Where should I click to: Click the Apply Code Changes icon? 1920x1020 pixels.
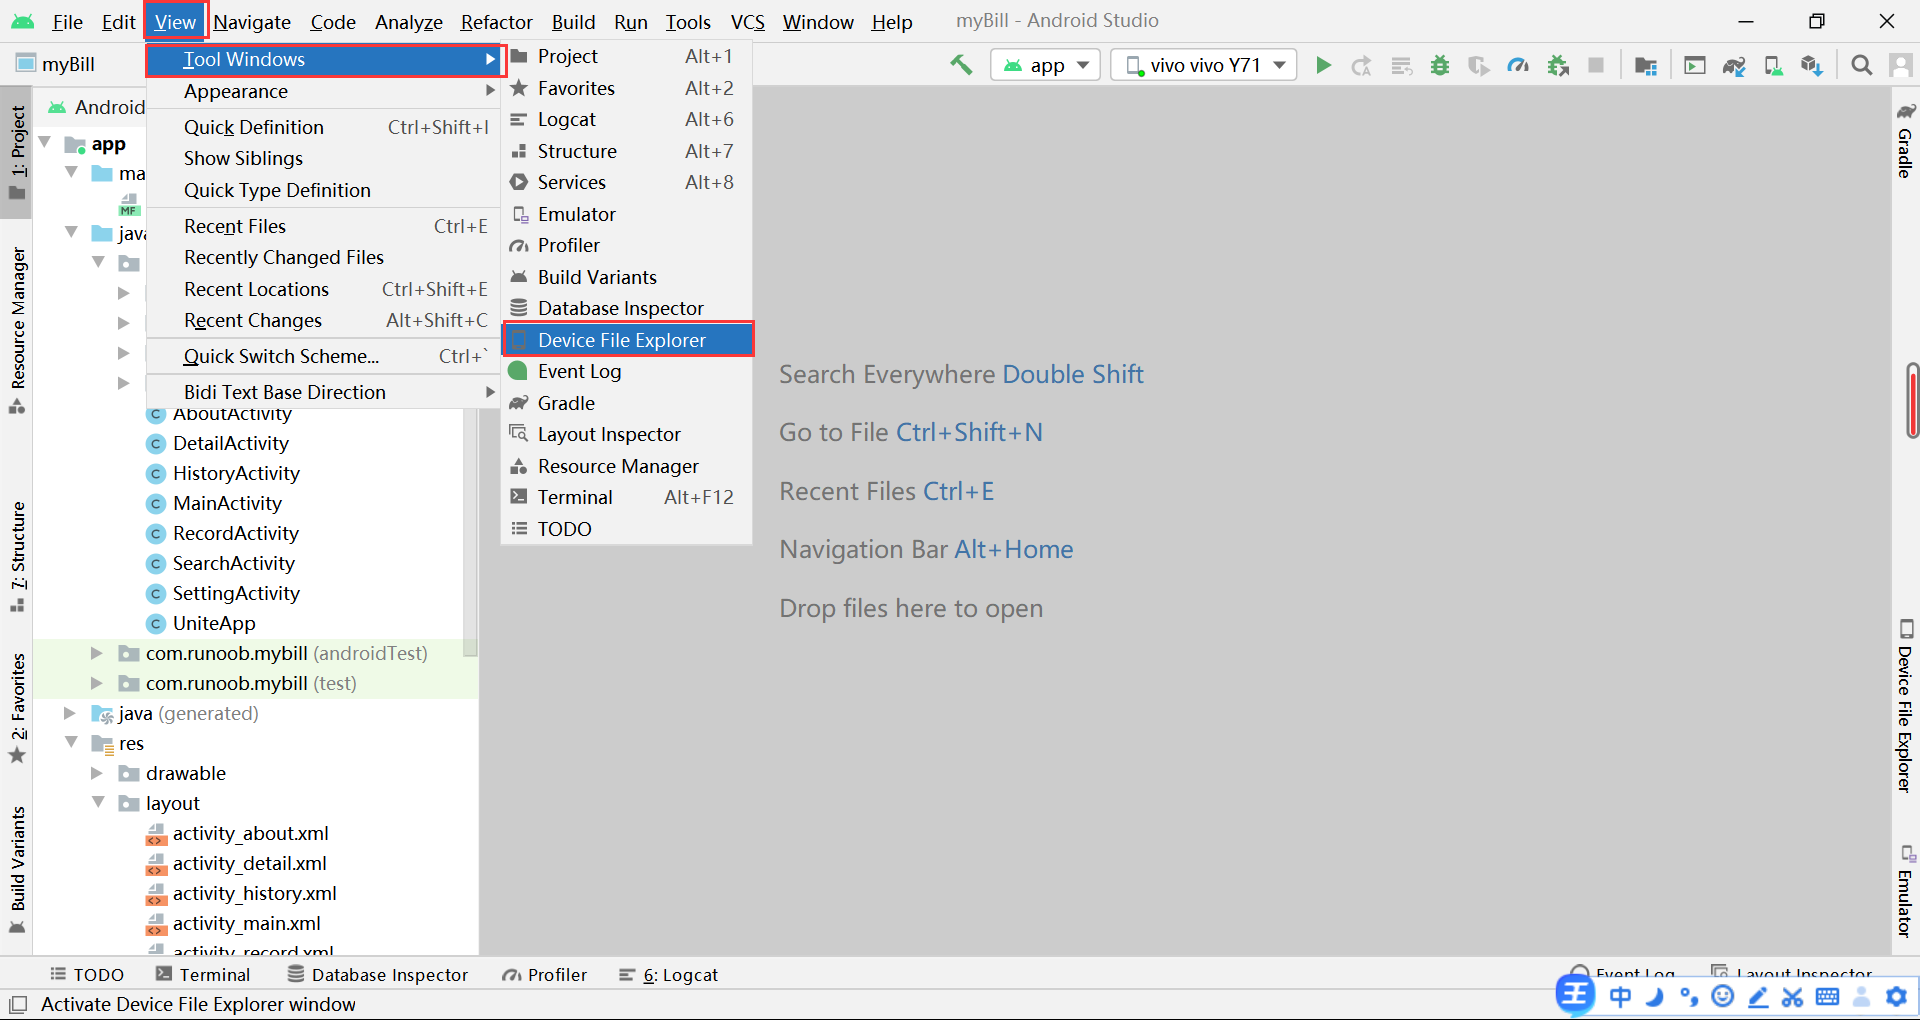pos(1401,66)
